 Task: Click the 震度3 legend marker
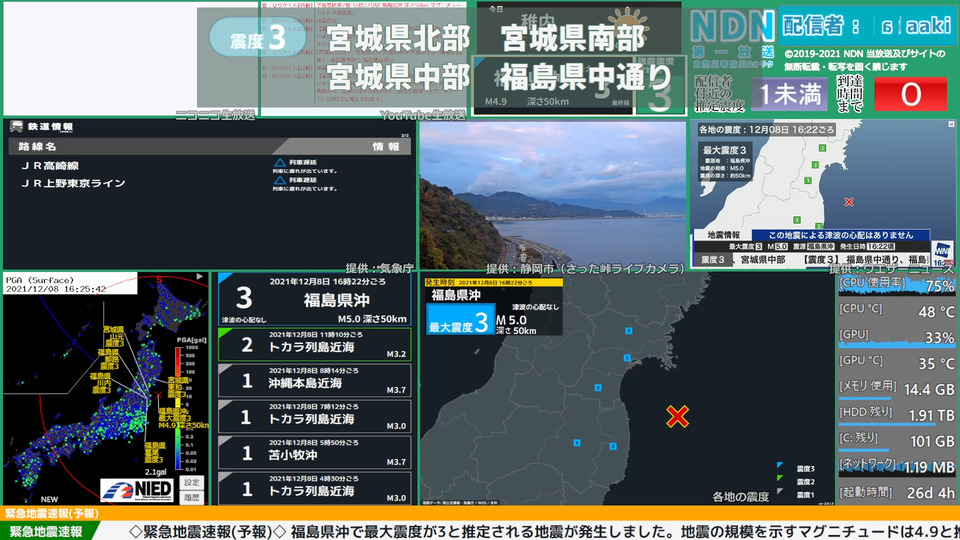coord(780,465)
